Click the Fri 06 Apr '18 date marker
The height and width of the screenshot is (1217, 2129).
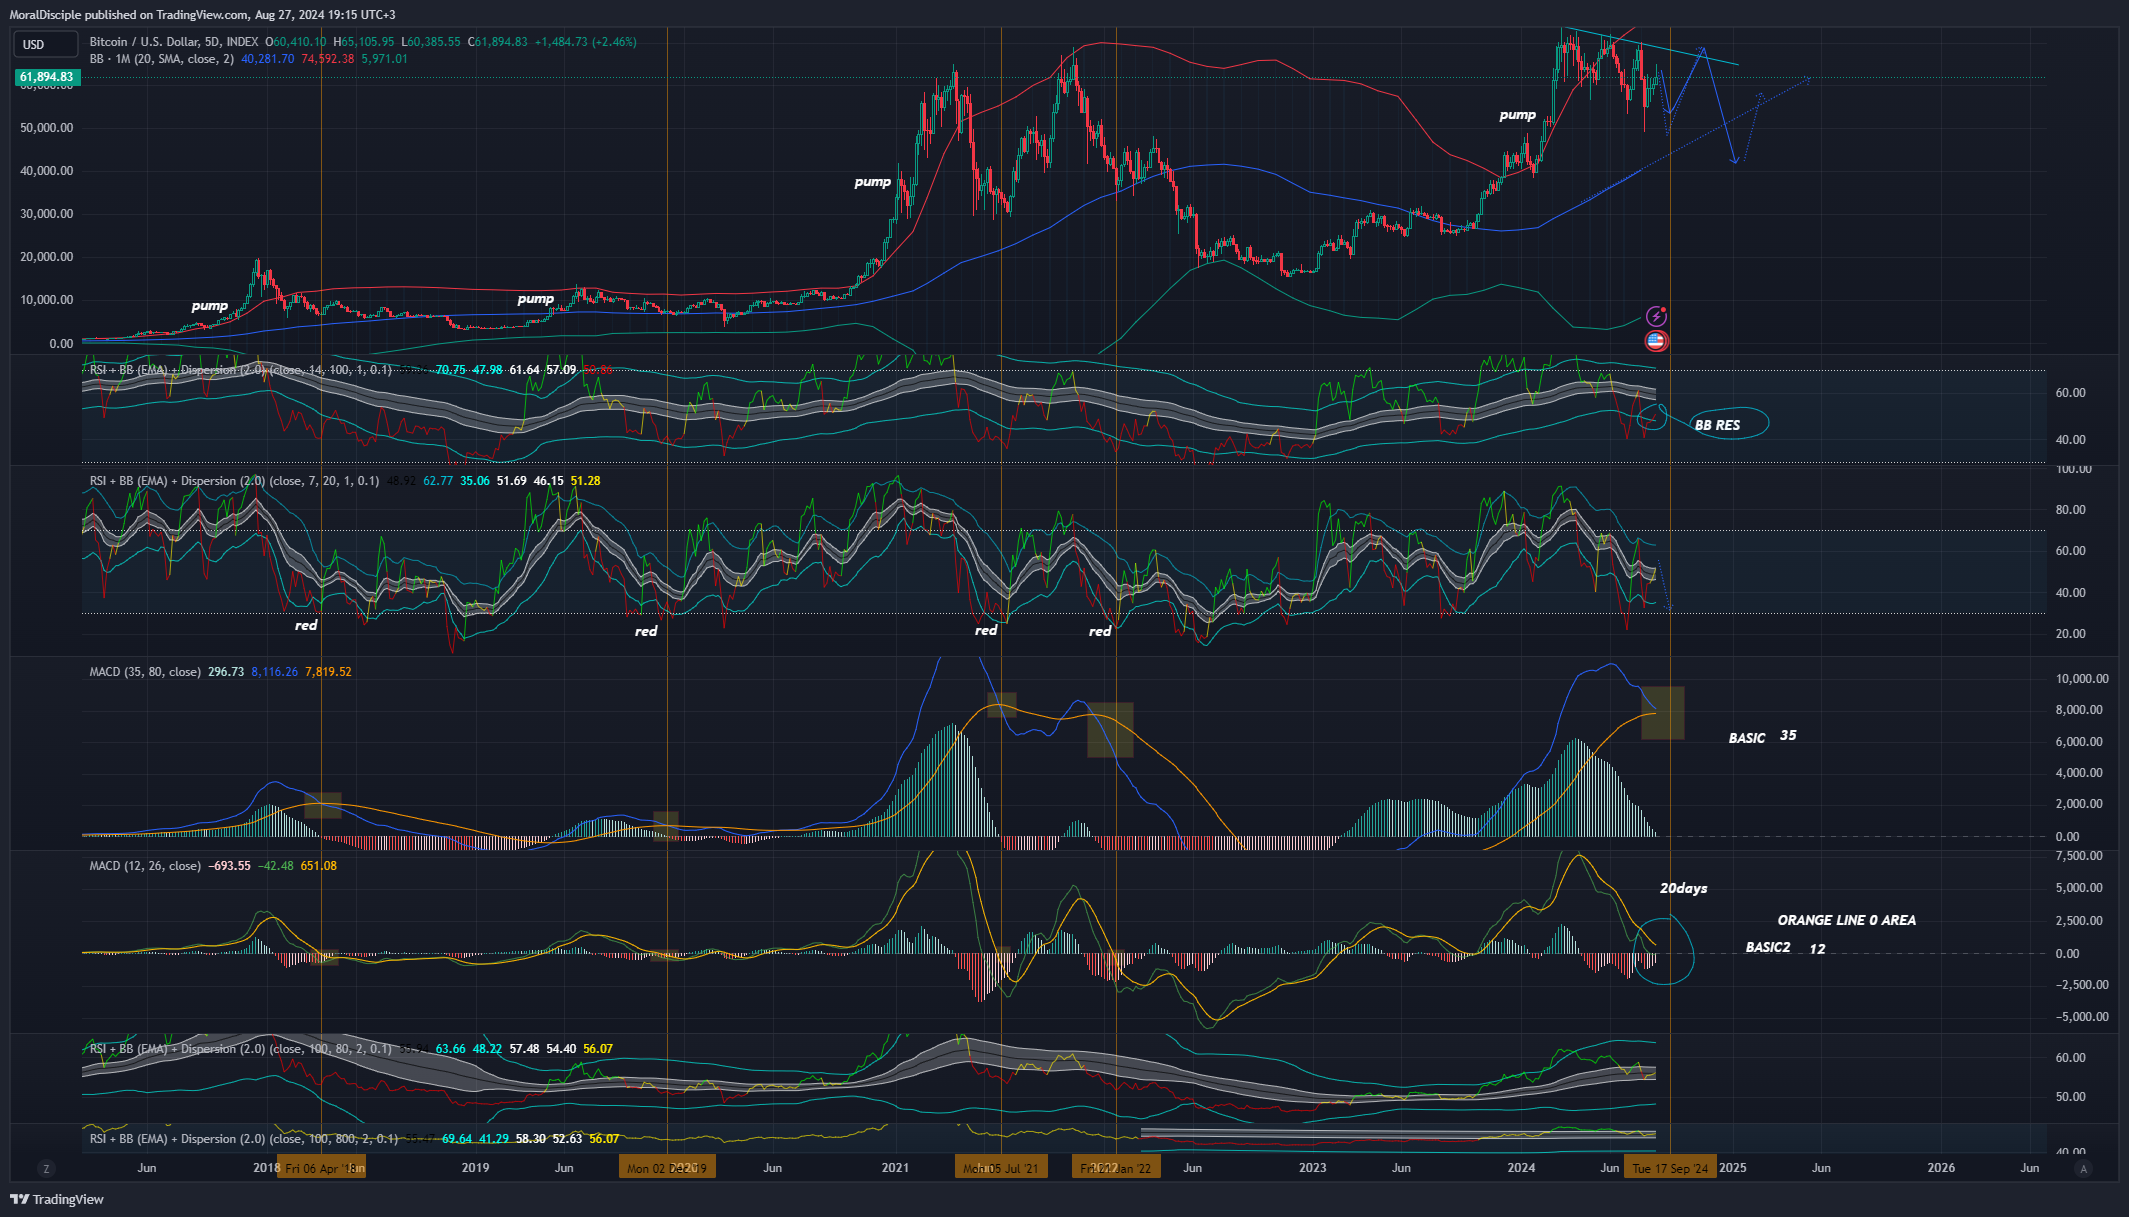click(321, 1168)
